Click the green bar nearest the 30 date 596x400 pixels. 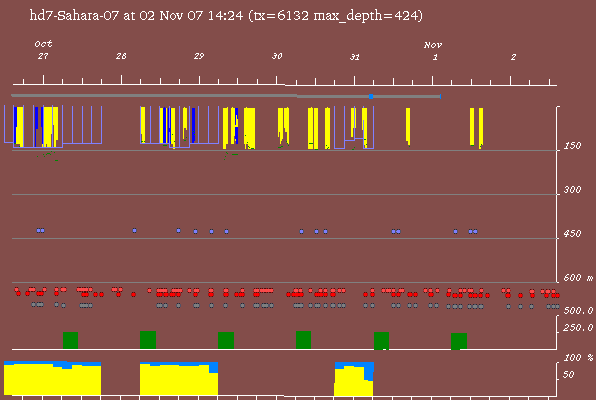(x=303, y=340)
